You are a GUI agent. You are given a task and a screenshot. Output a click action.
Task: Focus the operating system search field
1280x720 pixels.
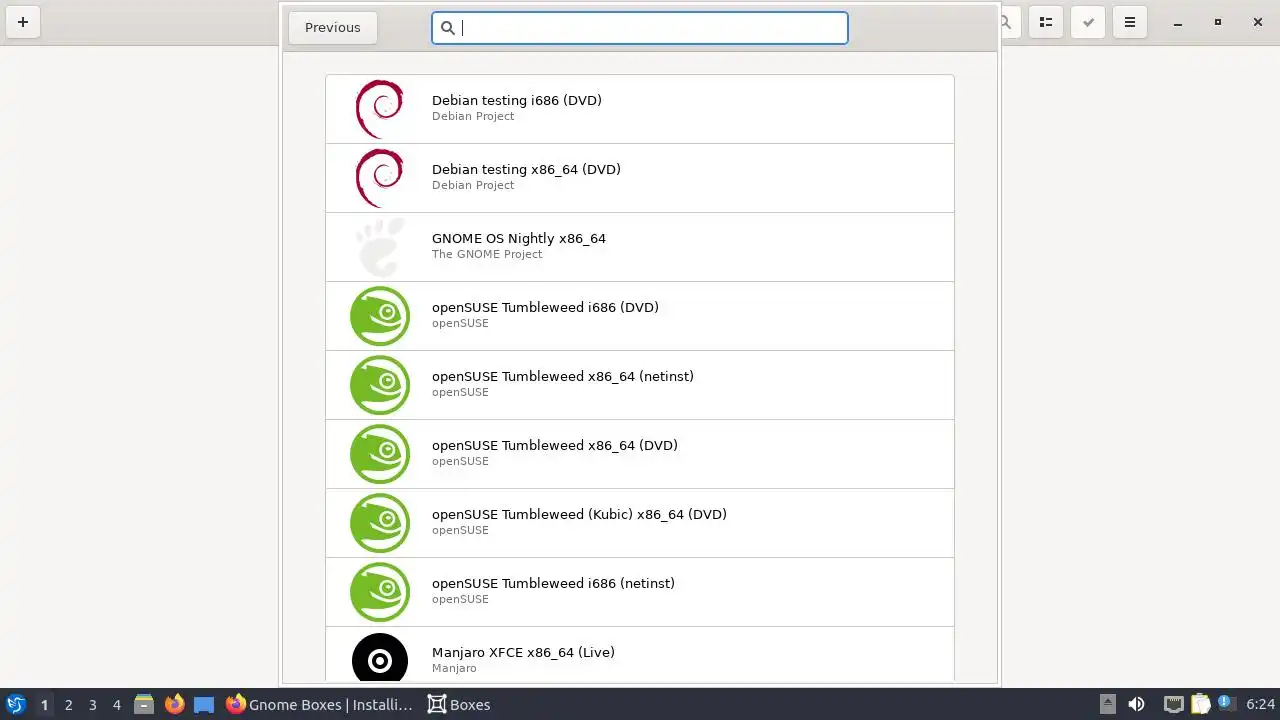click(x=640, y=28)
